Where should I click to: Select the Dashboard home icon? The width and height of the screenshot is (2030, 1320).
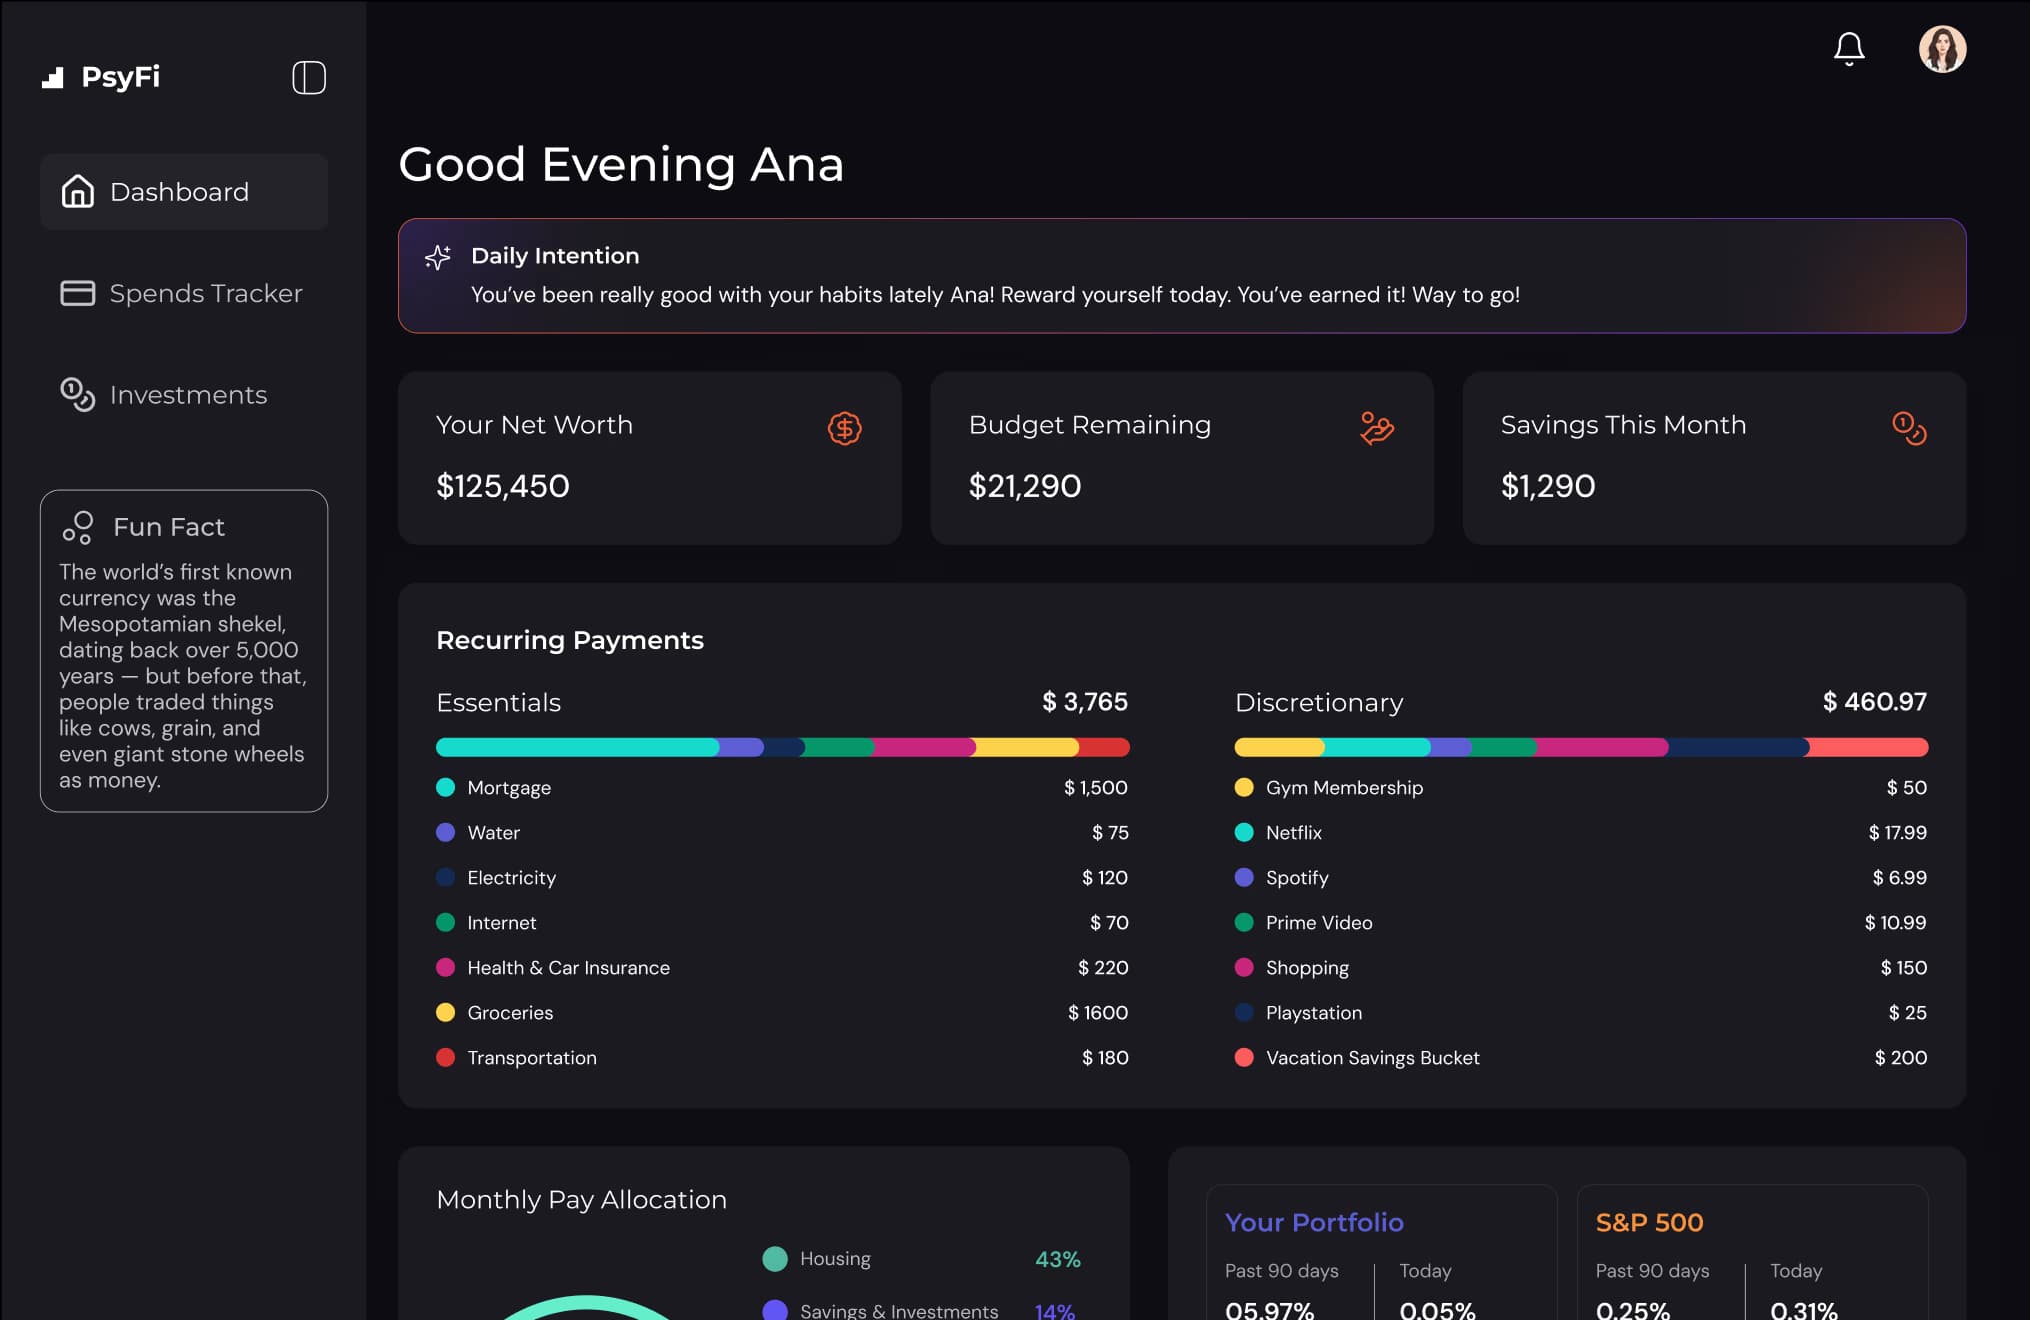(78, 192)
